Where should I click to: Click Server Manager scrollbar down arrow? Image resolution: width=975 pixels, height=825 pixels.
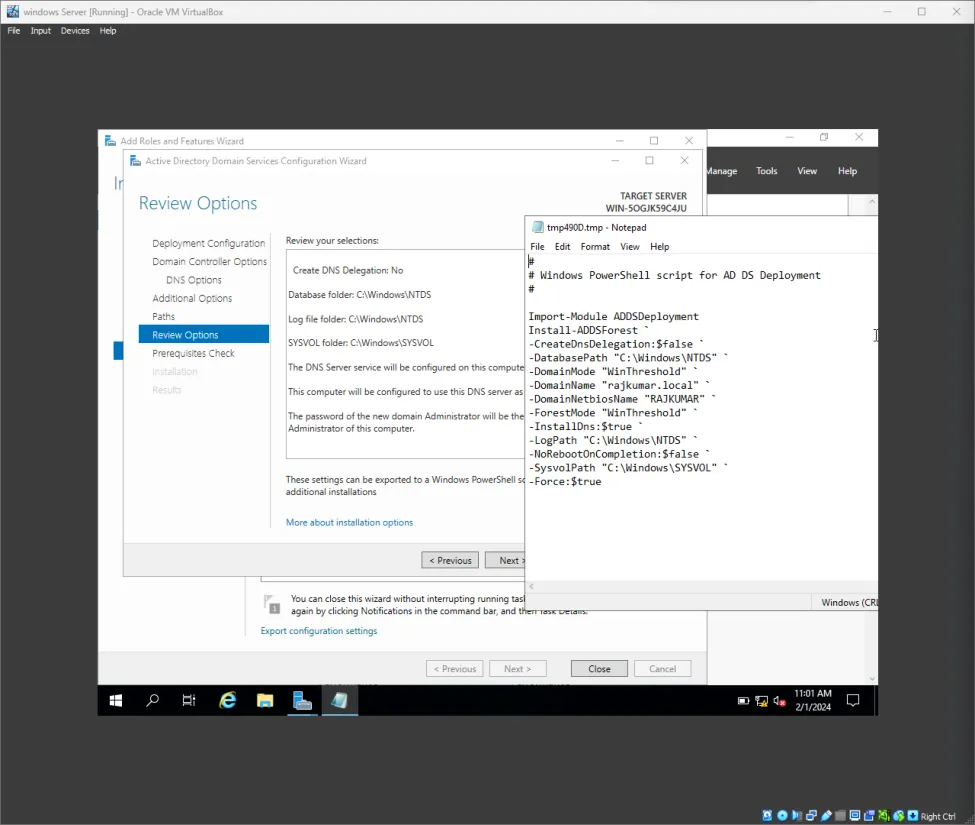pyautogui.click(x=872, y=679)
